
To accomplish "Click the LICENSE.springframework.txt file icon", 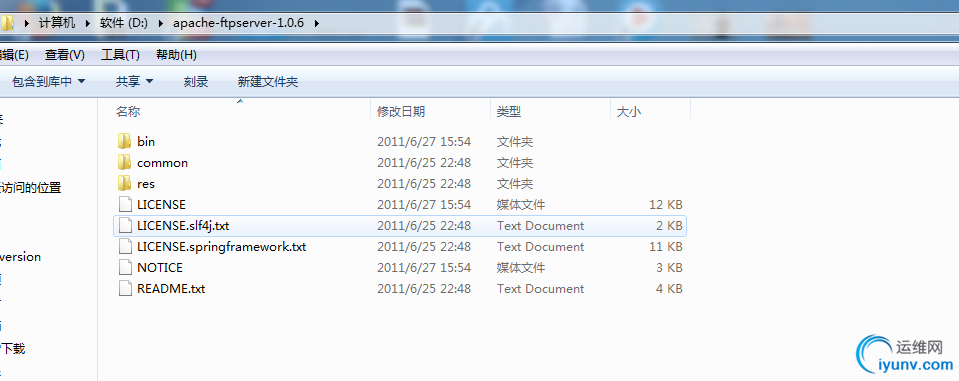I will point(125,246).
